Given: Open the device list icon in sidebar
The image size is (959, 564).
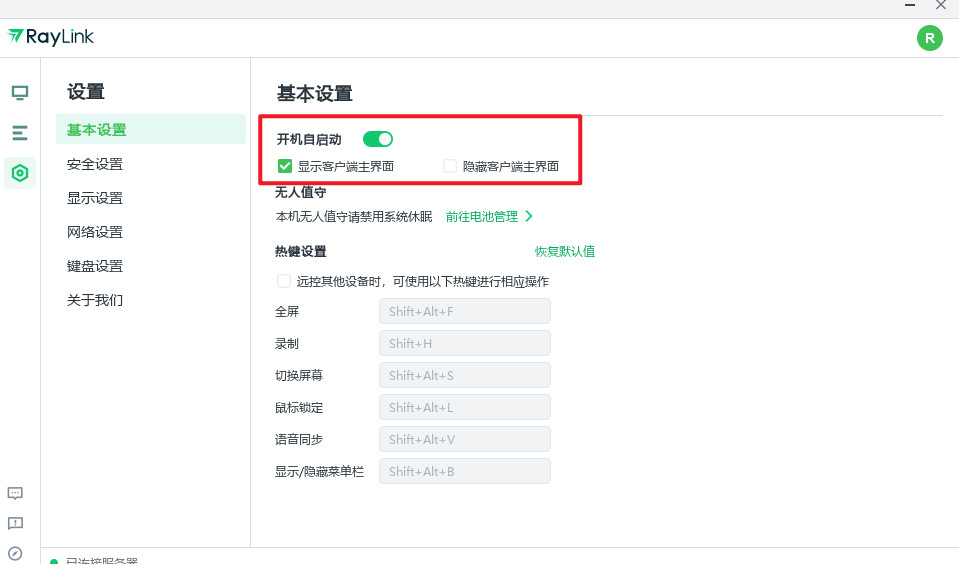Looking at the screenshot, I should point(19,132).
